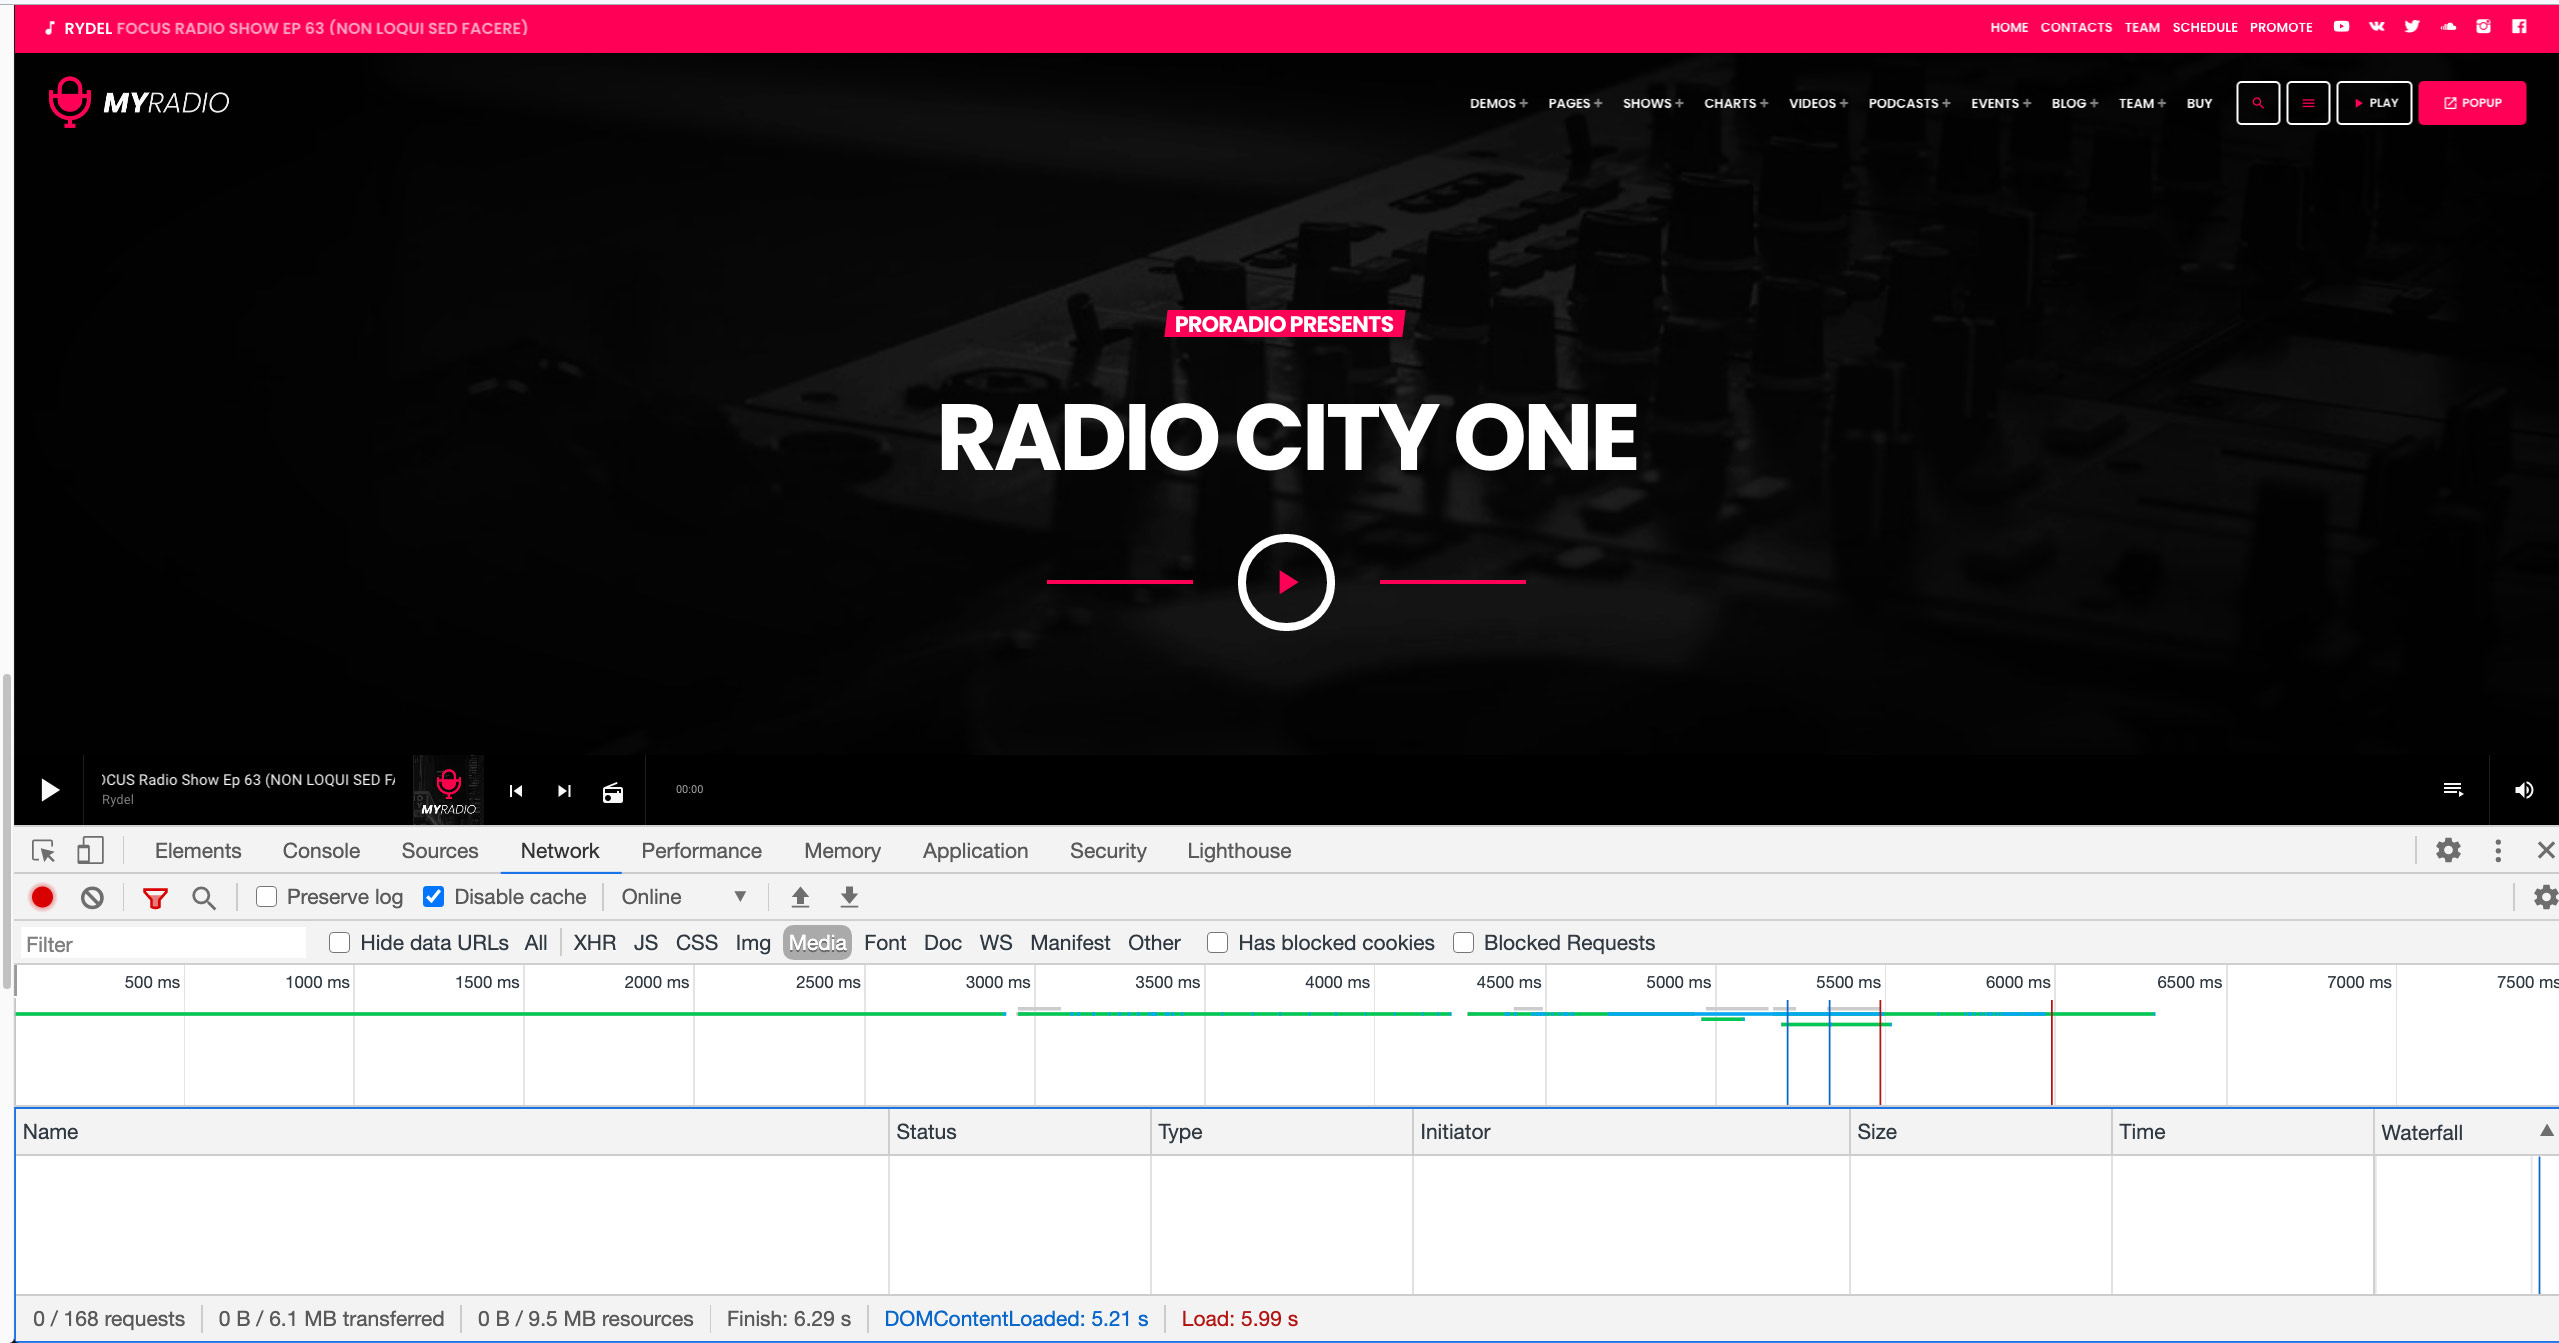Check the Hide data URLs checkbox
This screenshot has width=2559, height=1343.
tap(340, 943)
